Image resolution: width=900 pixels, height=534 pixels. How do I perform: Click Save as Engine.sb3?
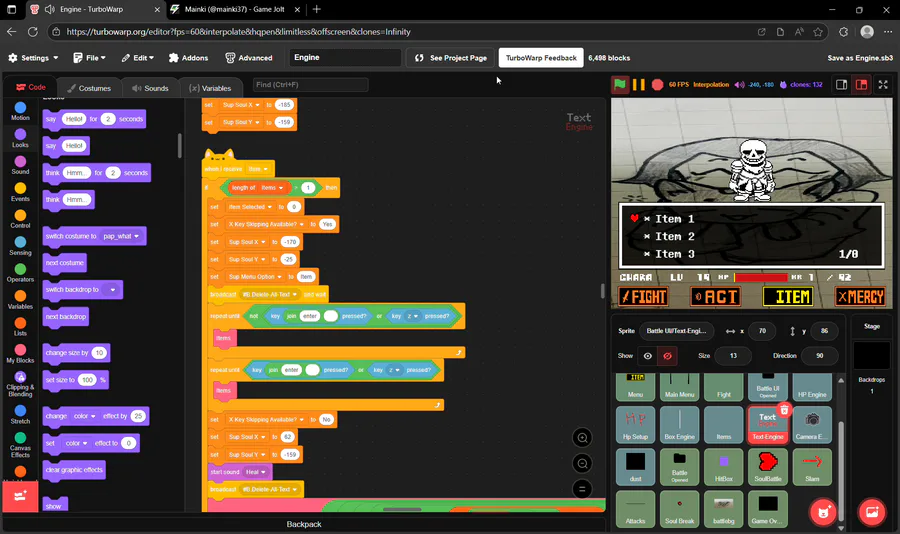coord(860,57)
